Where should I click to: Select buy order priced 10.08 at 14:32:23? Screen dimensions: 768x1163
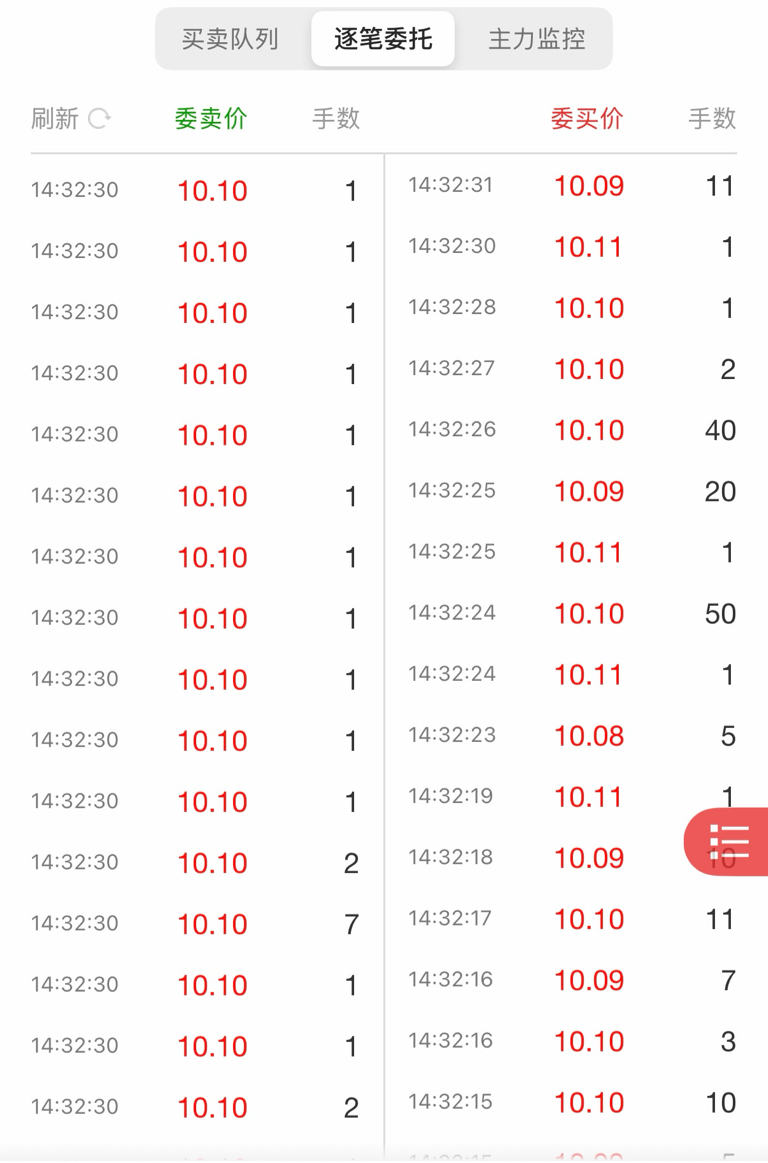(571, 736)
